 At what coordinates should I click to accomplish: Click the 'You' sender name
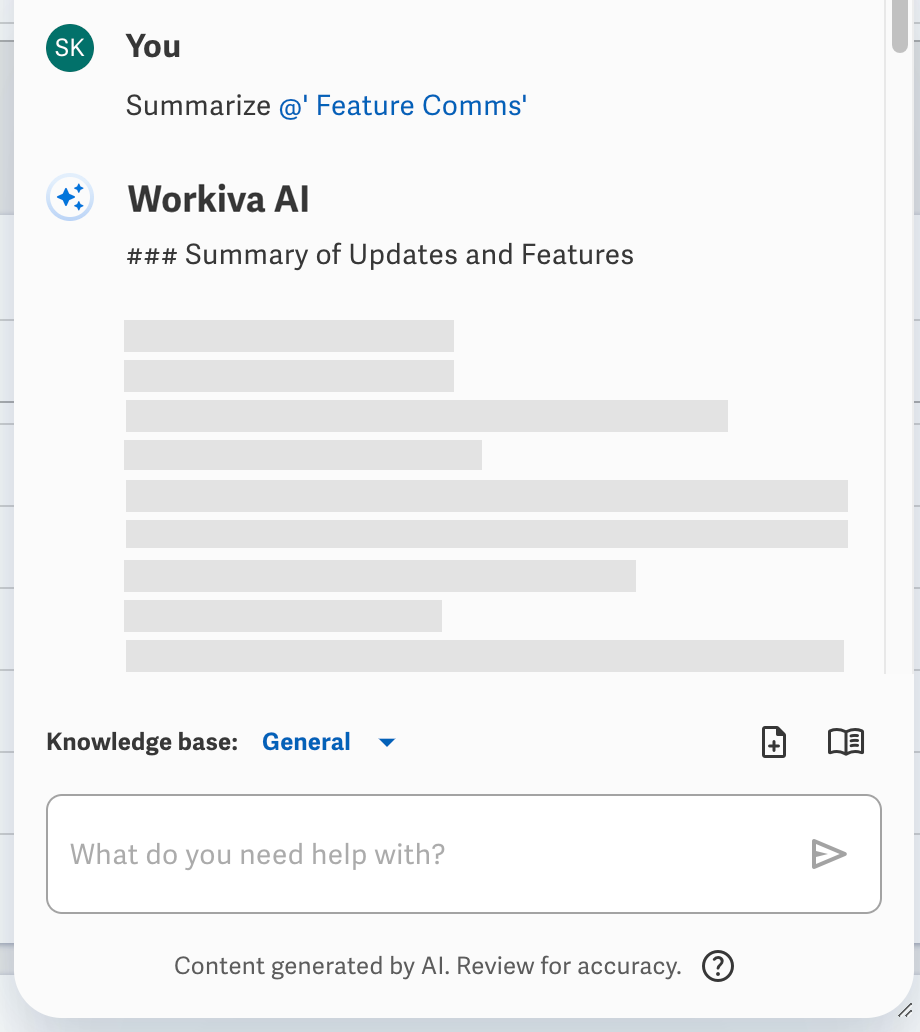click(x=153, y=47)
